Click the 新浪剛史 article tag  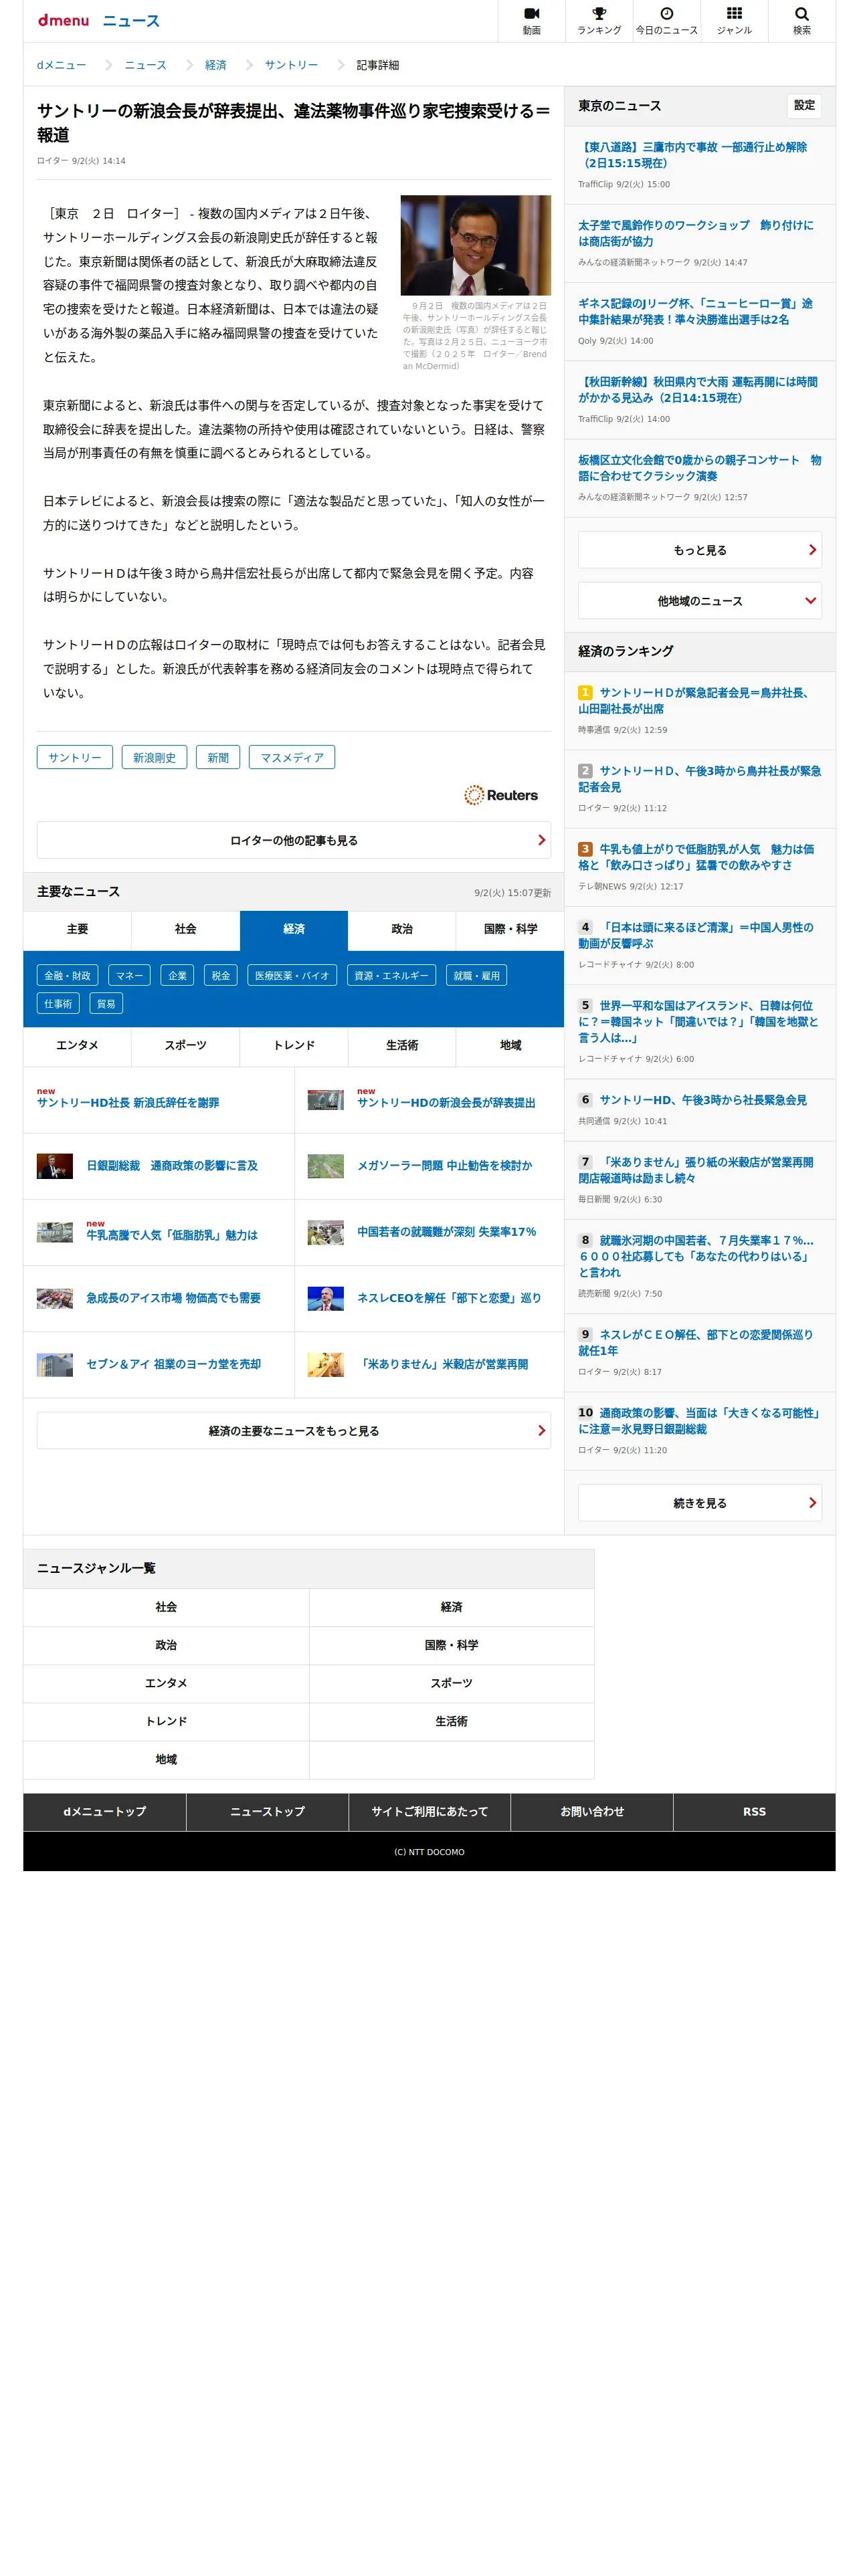154,757
